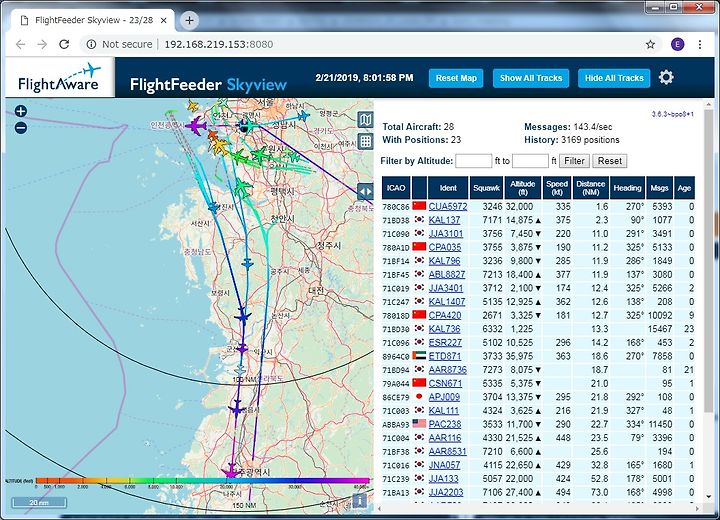Select the 71C090 row ICAO cell
Image resolution: width=720 pixels, height=520 pixels.
[x=396, y=234]
